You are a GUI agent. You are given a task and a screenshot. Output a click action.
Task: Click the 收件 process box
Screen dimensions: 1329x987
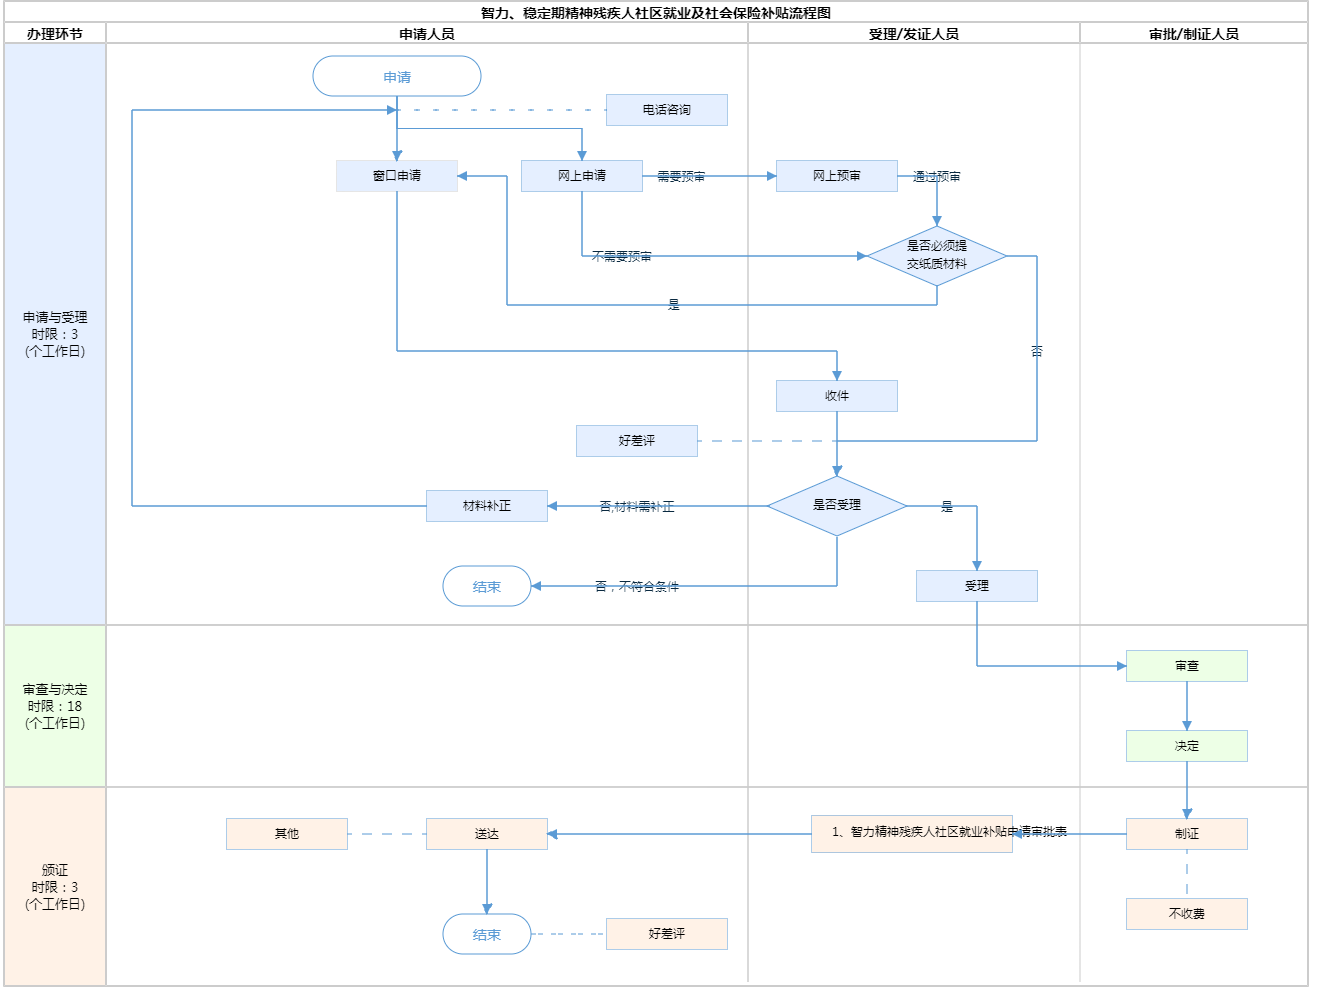[837, 396]
